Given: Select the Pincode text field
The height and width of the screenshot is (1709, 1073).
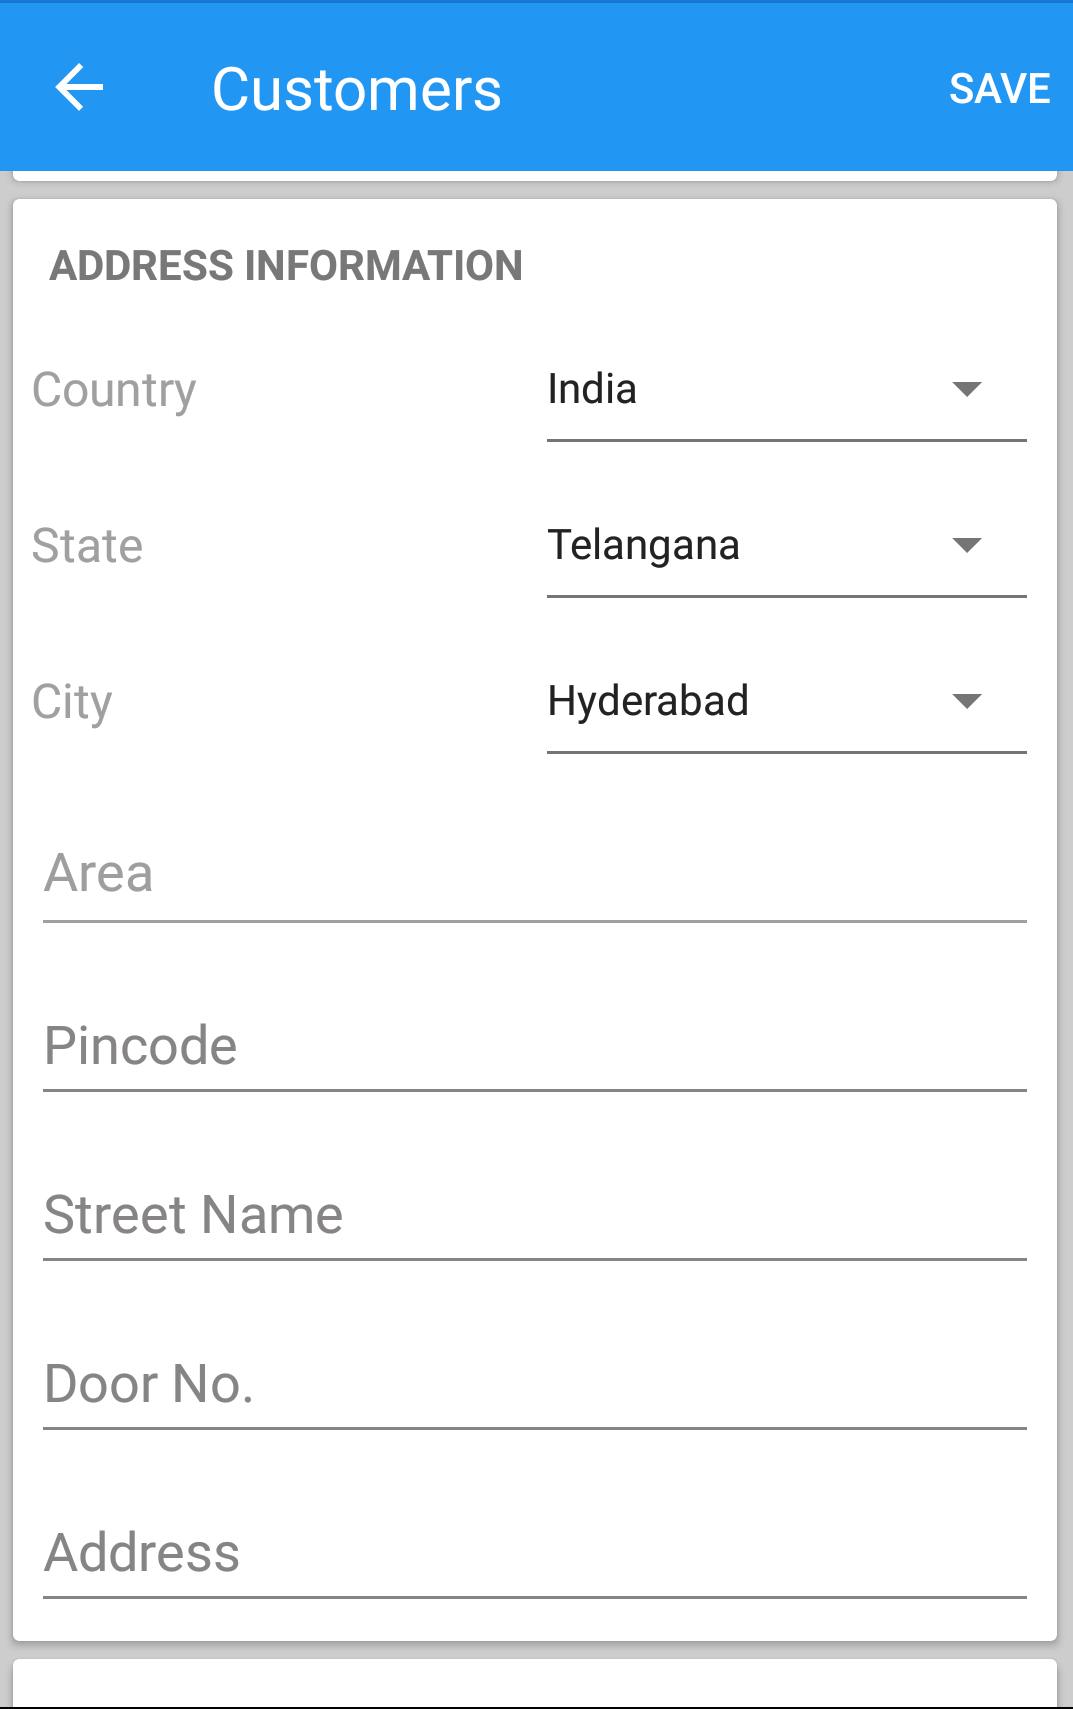Looking at the screenshot, I should click(535, 1046).
